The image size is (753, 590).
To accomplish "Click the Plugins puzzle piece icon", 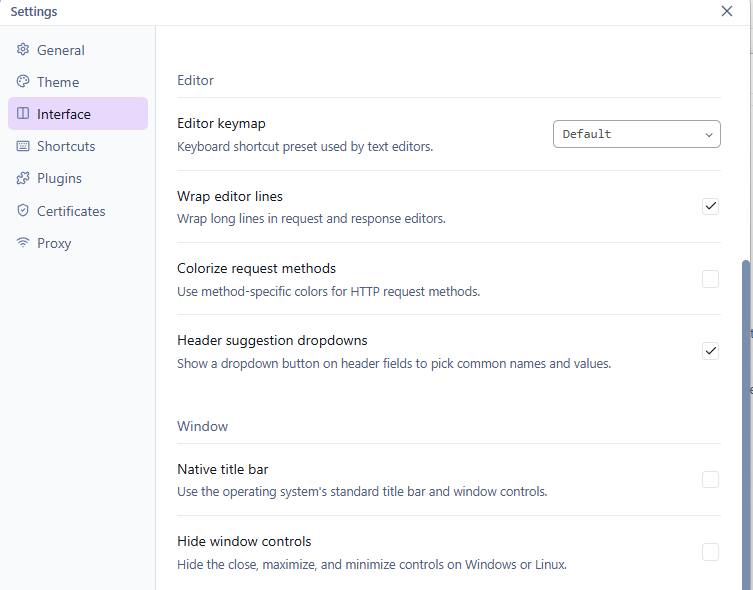I will [23, 178].
